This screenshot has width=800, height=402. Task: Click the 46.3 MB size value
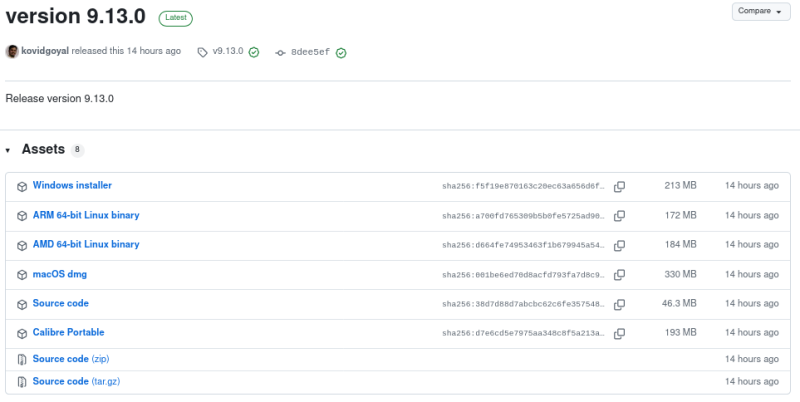coord(679,303)
